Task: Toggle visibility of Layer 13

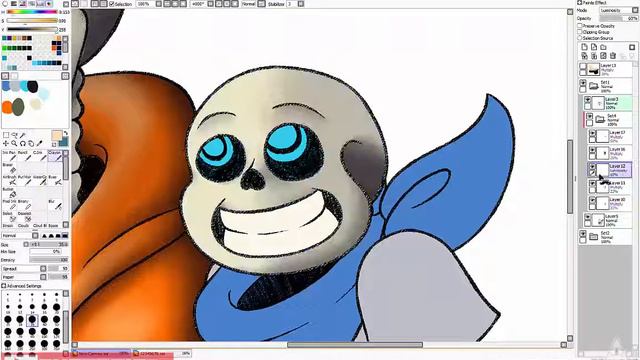Action: [x=583, y=67]
